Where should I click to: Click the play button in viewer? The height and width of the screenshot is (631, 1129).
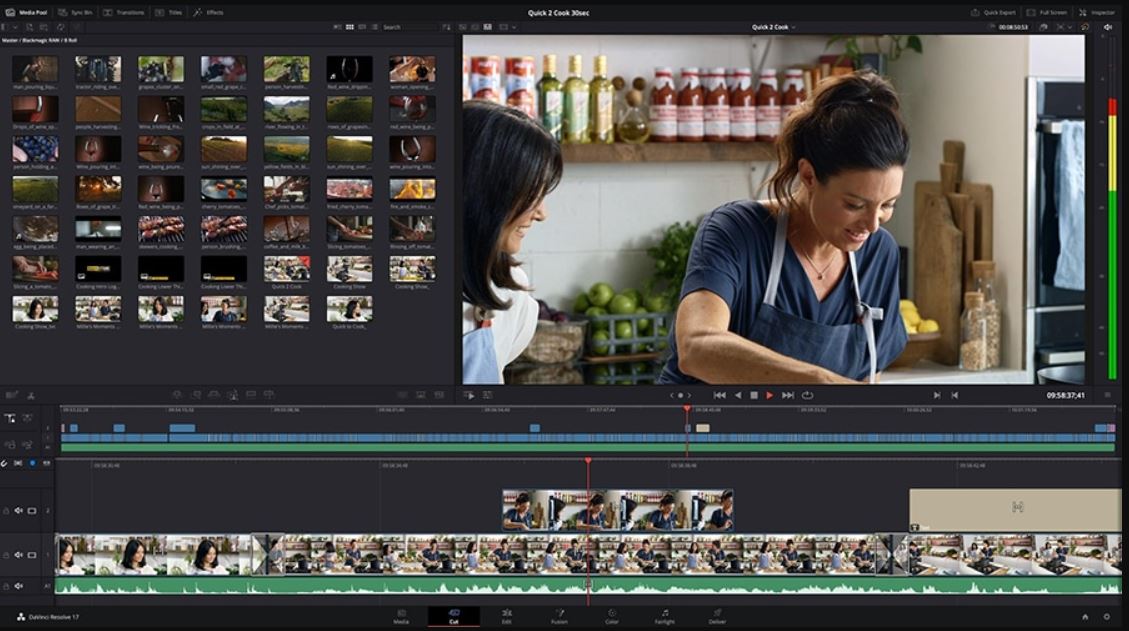(x=769, y=395)
